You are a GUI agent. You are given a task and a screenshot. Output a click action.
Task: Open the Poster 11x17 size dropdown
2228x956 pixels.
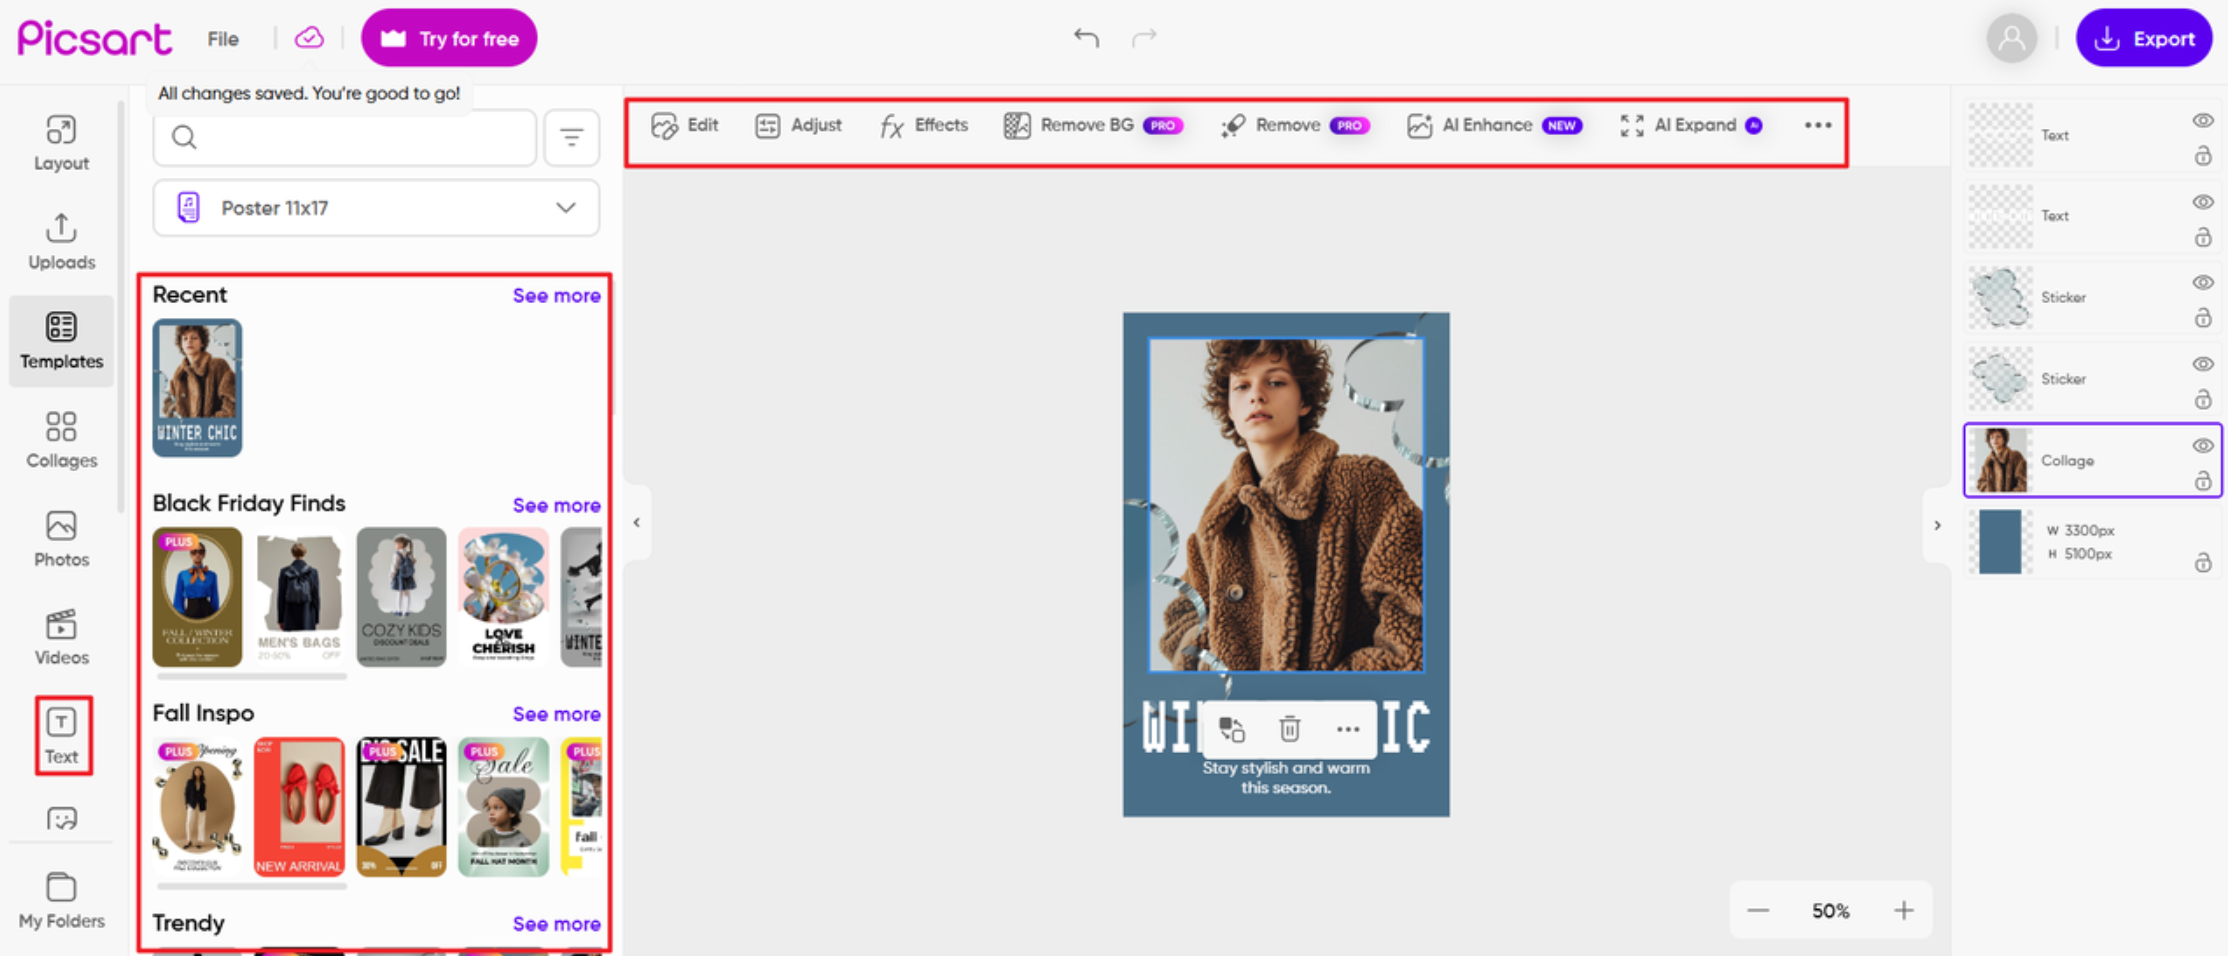pyautogui.click(x=375, y=208)
